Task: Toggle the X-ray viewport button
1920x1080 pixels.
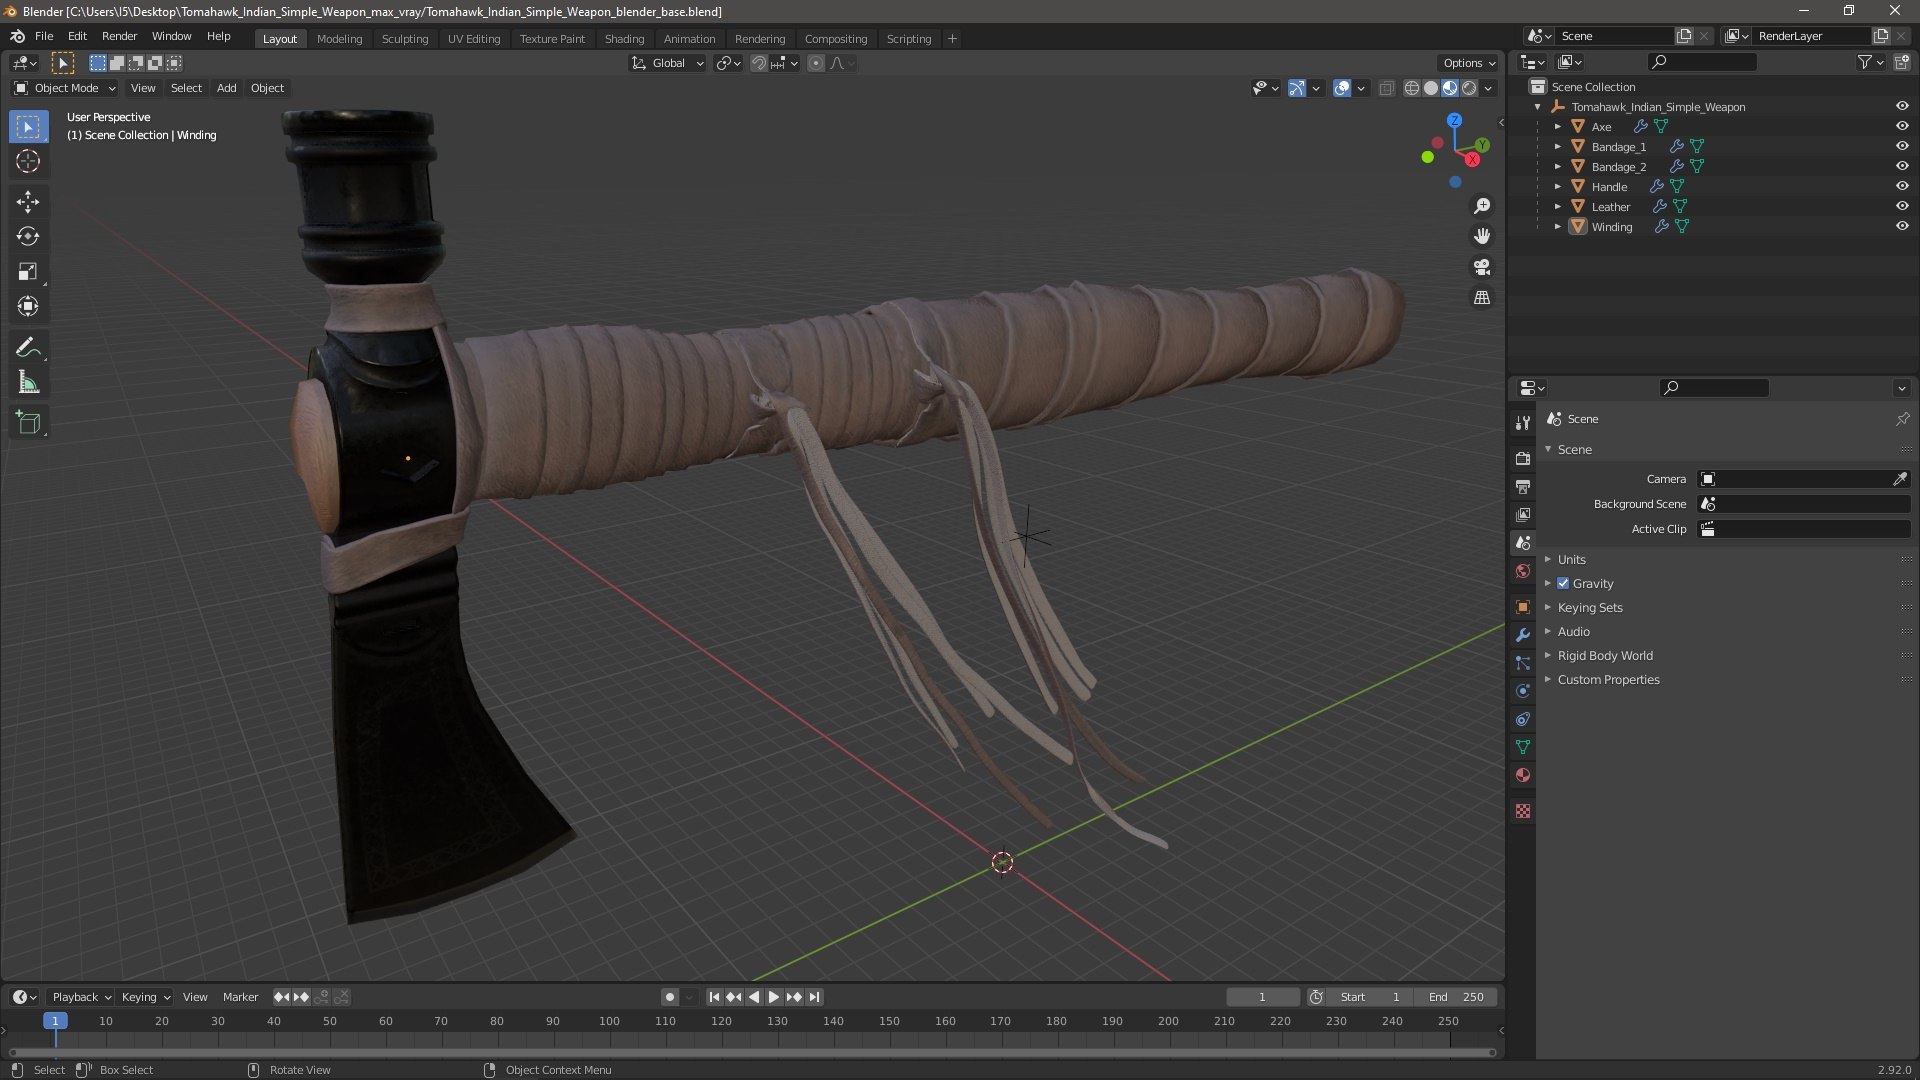Action: [x=1386, y=88]
